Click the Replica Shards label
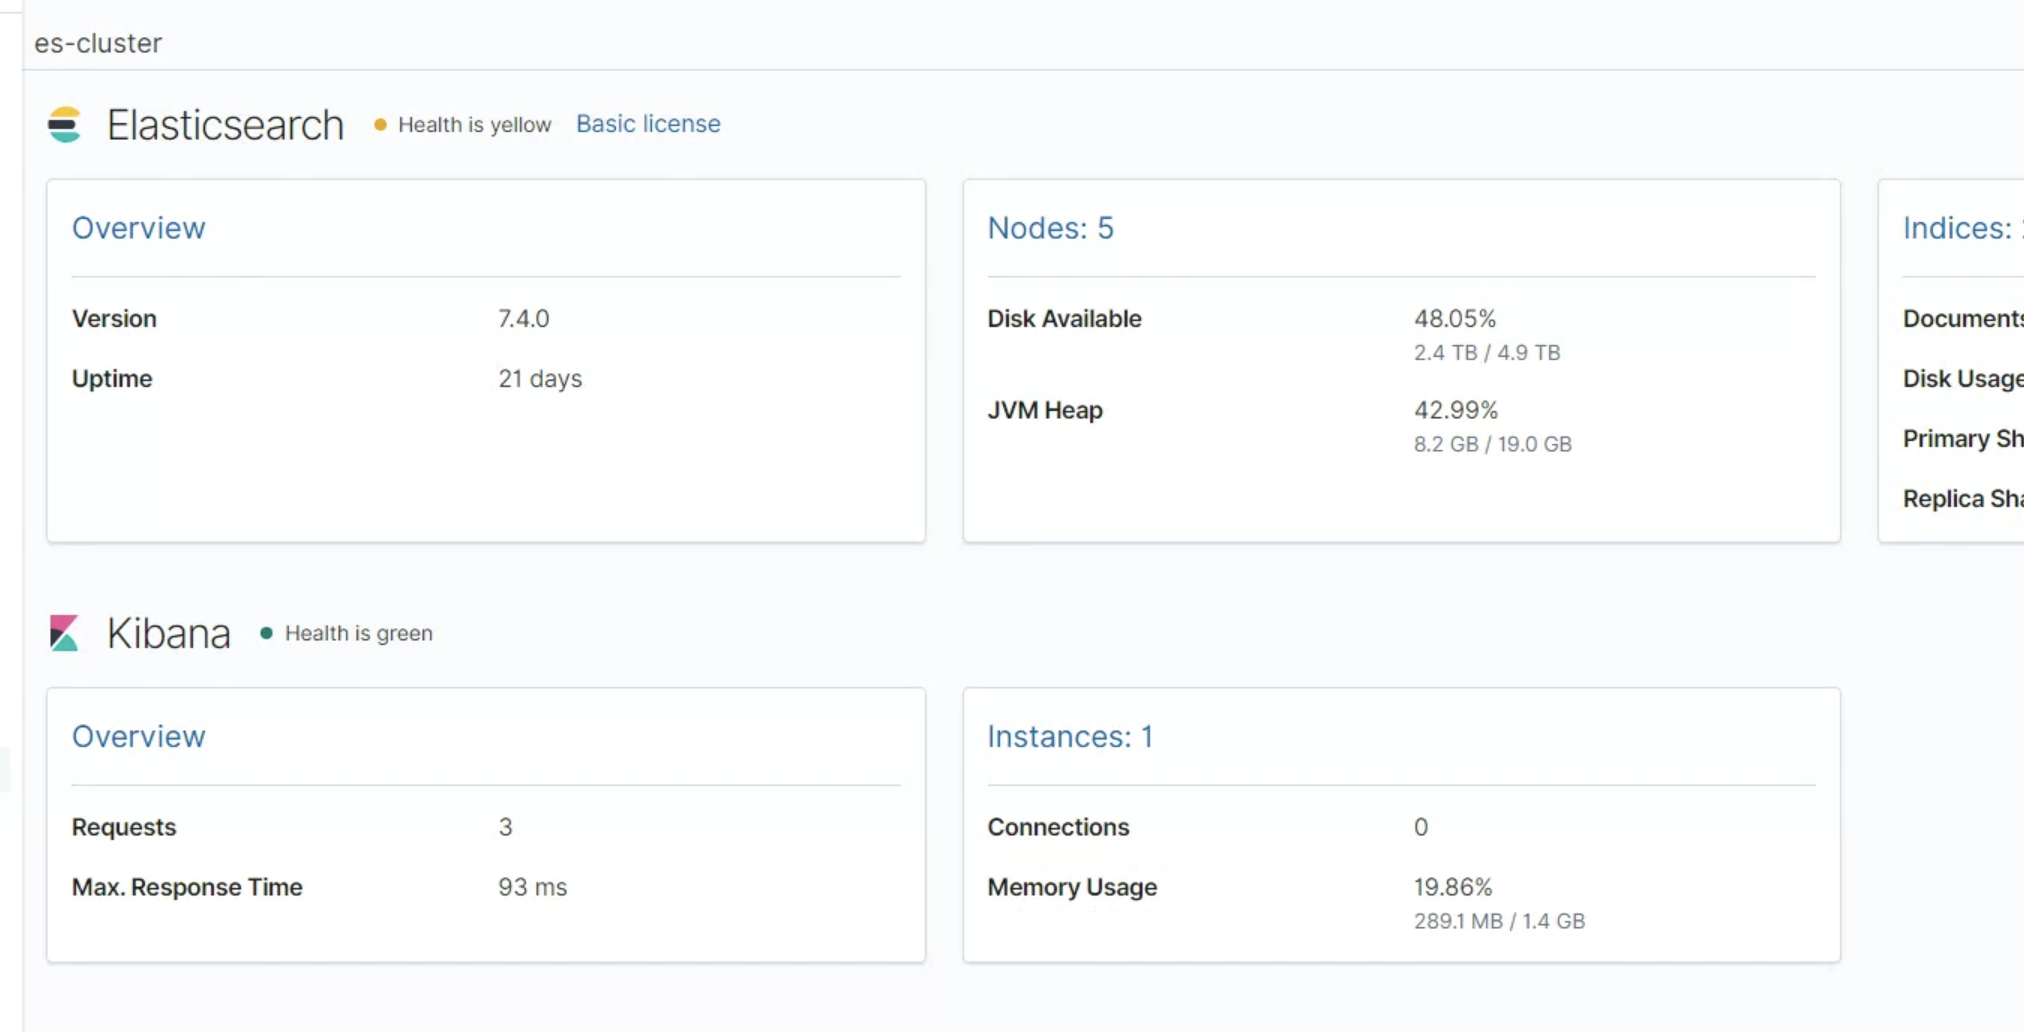 click(x=1963, y=498)
